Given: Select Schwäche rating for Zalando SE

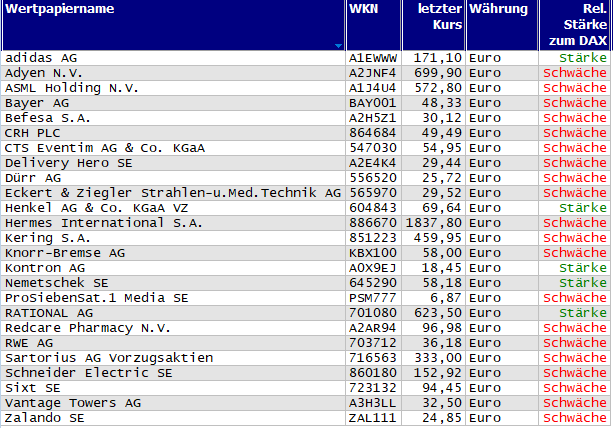Looking at the screenshot, I should tap(575, 418).
